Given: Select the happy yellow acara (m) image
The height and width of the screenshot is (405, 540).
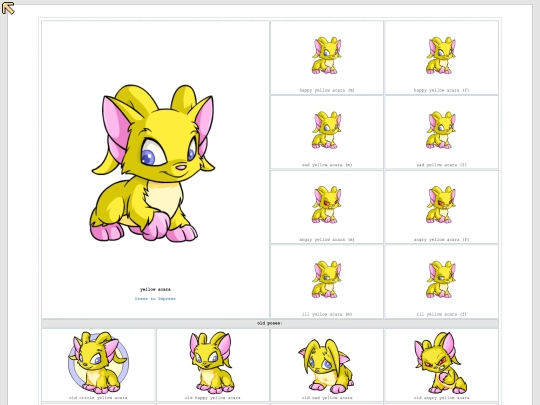Looking at the screenshot, I should (x=326, y=55).
